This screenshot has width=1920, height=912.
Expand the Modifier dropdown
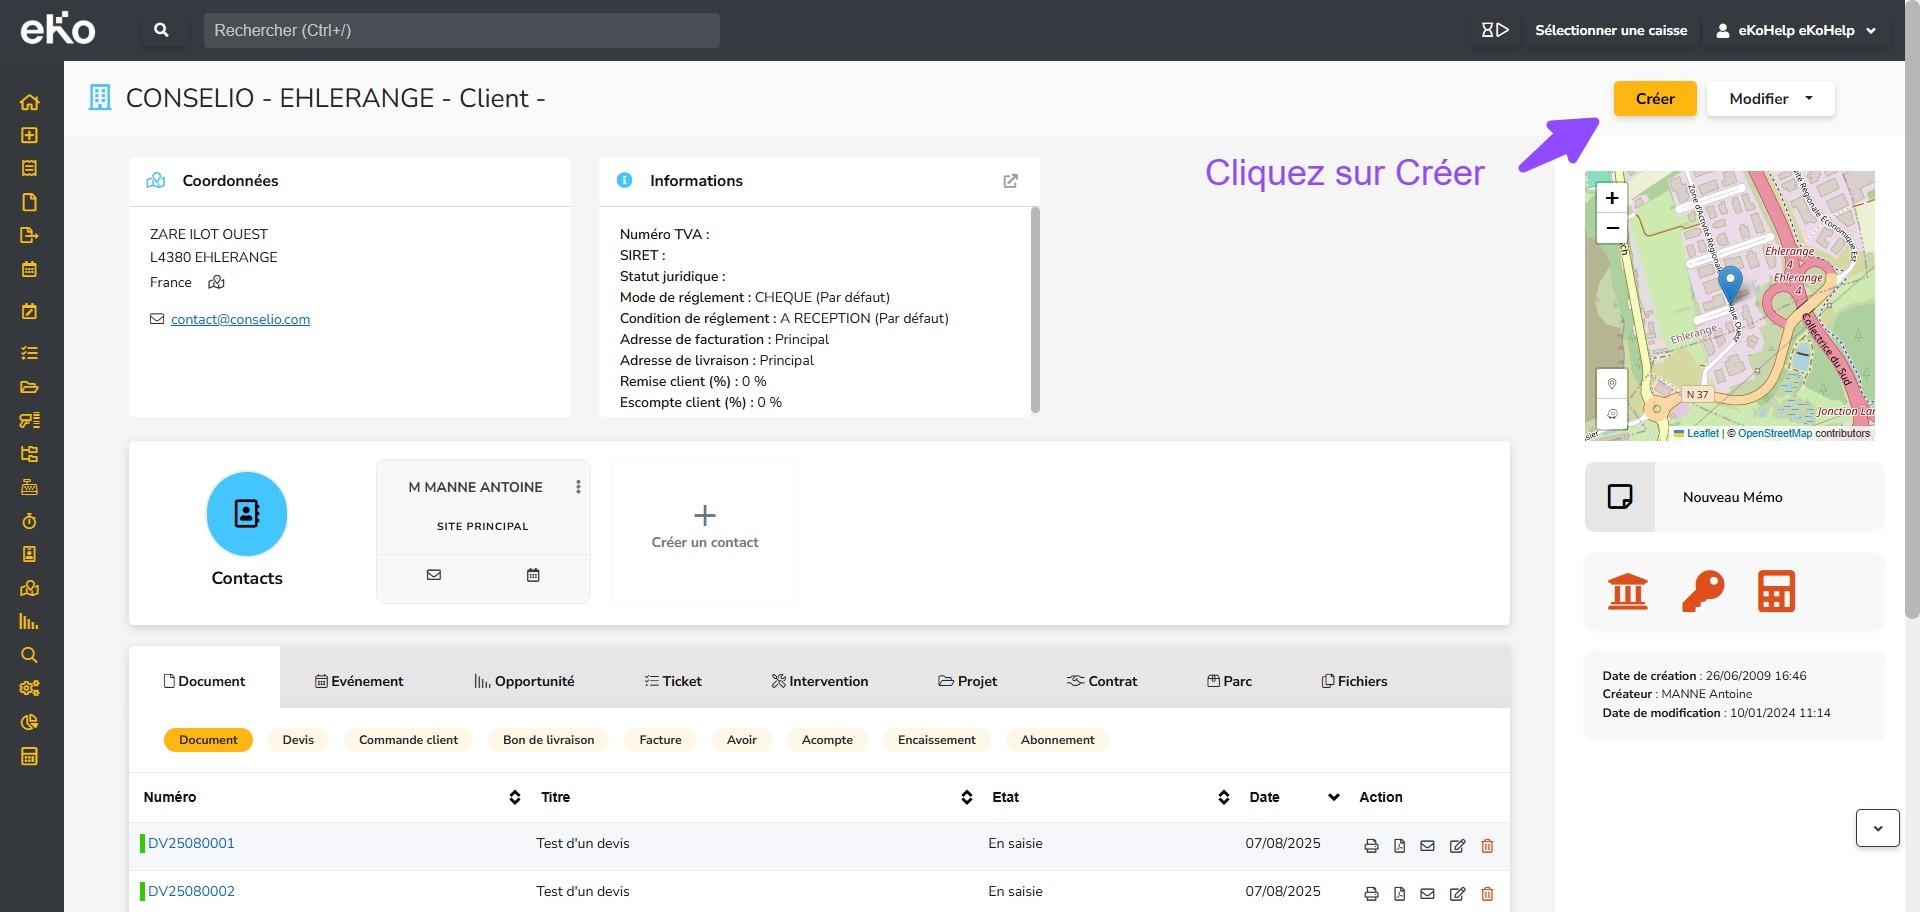(1770, 99)
